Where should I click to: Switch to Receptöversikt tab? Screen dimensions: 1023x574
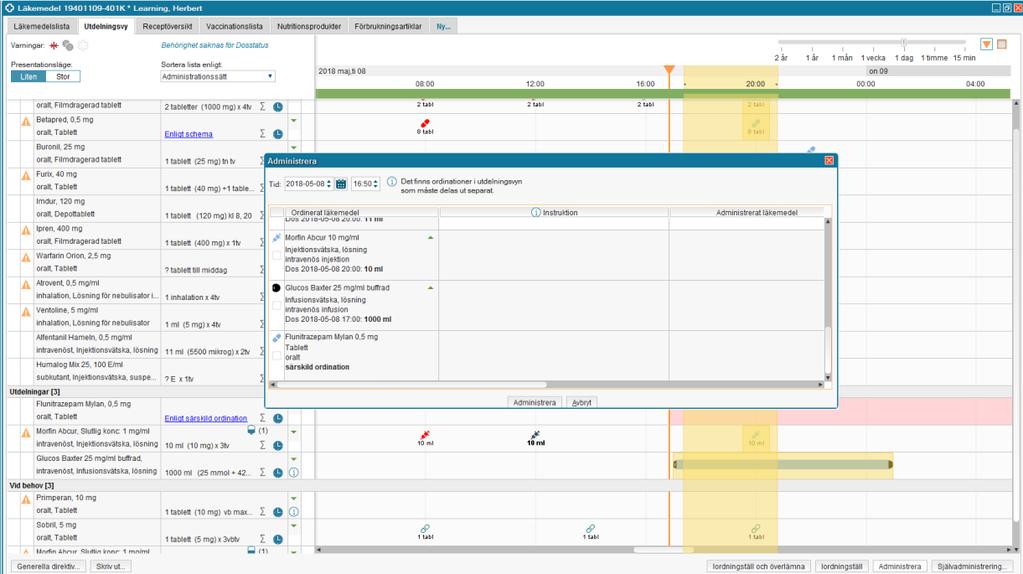tap(167, 27)
